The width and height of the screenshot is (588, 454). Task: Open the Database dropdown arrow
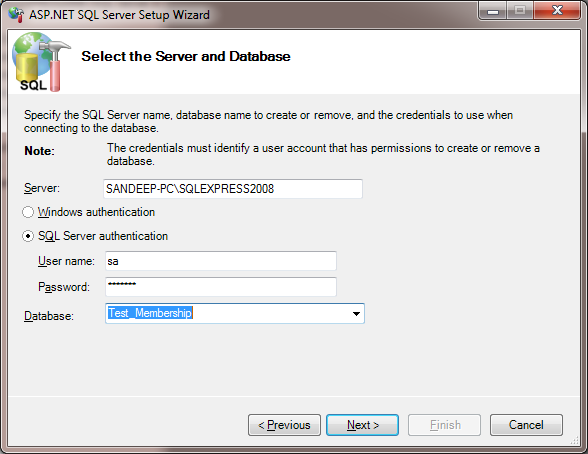click(356, 314)
